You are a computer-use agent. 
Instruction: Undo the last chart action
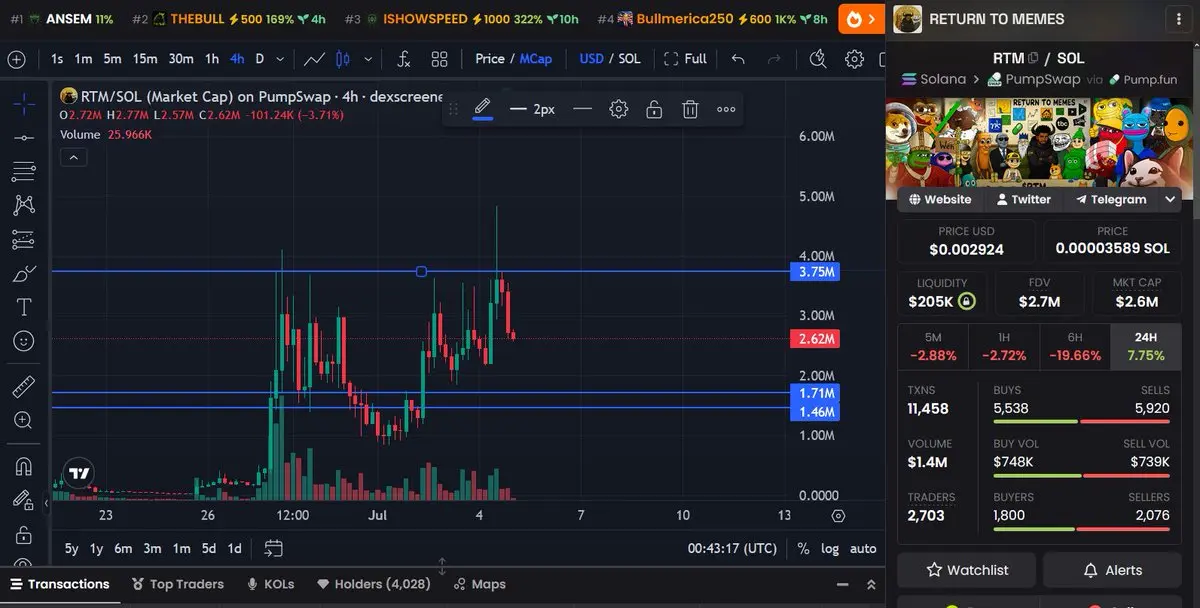click(738, 59)
